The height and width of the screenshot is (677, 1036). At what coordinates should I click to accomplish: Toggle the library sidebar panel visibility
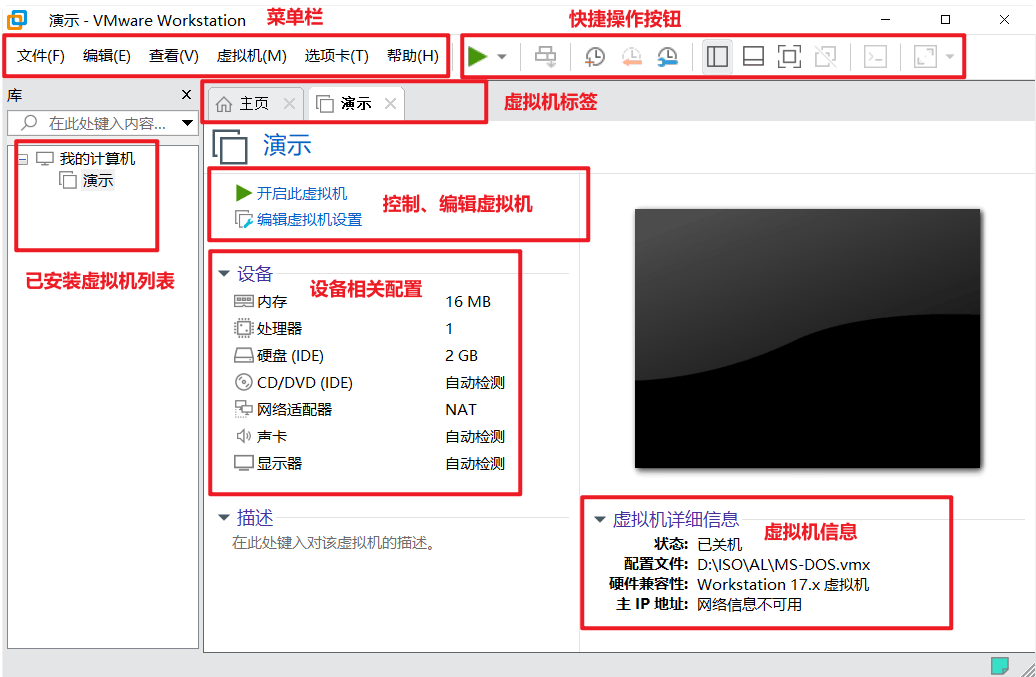pos(717,56)
